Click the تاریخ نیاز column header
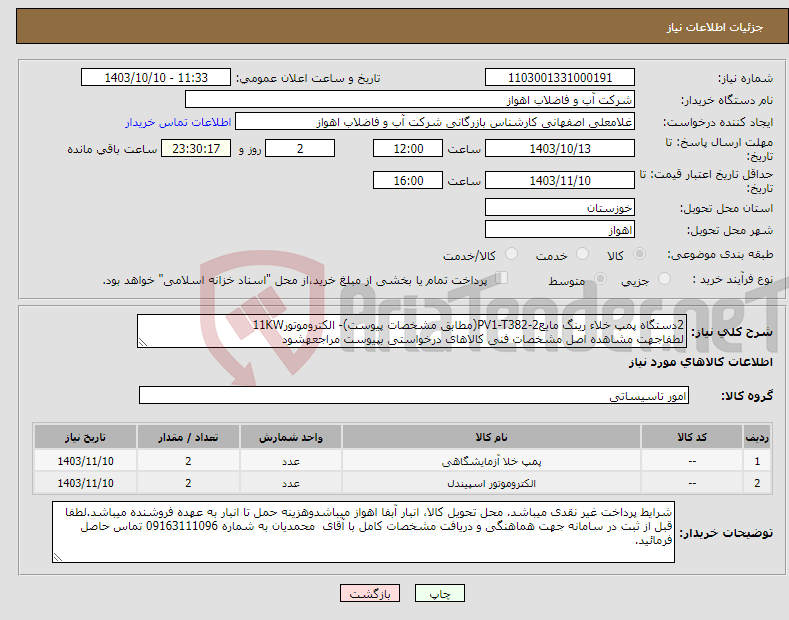Image resolution: width=789 pixels, height=620 pixels. point(85,437)
